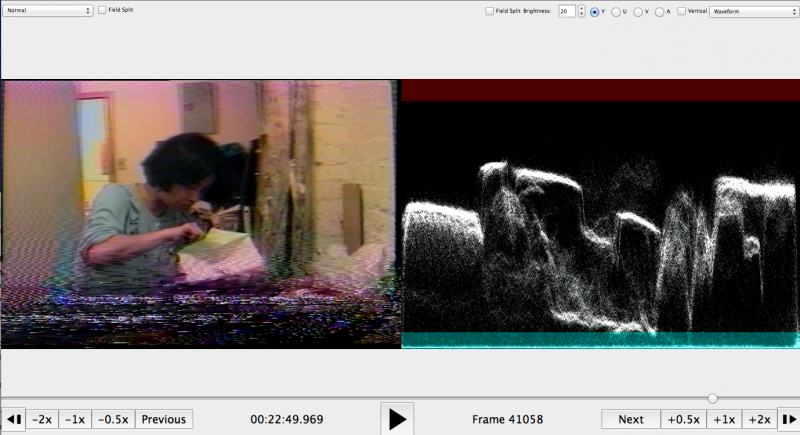Screen dimensions: 800x435
Task: Enable the left player's Field Split checkbox
Action: [x=102, y=10]
